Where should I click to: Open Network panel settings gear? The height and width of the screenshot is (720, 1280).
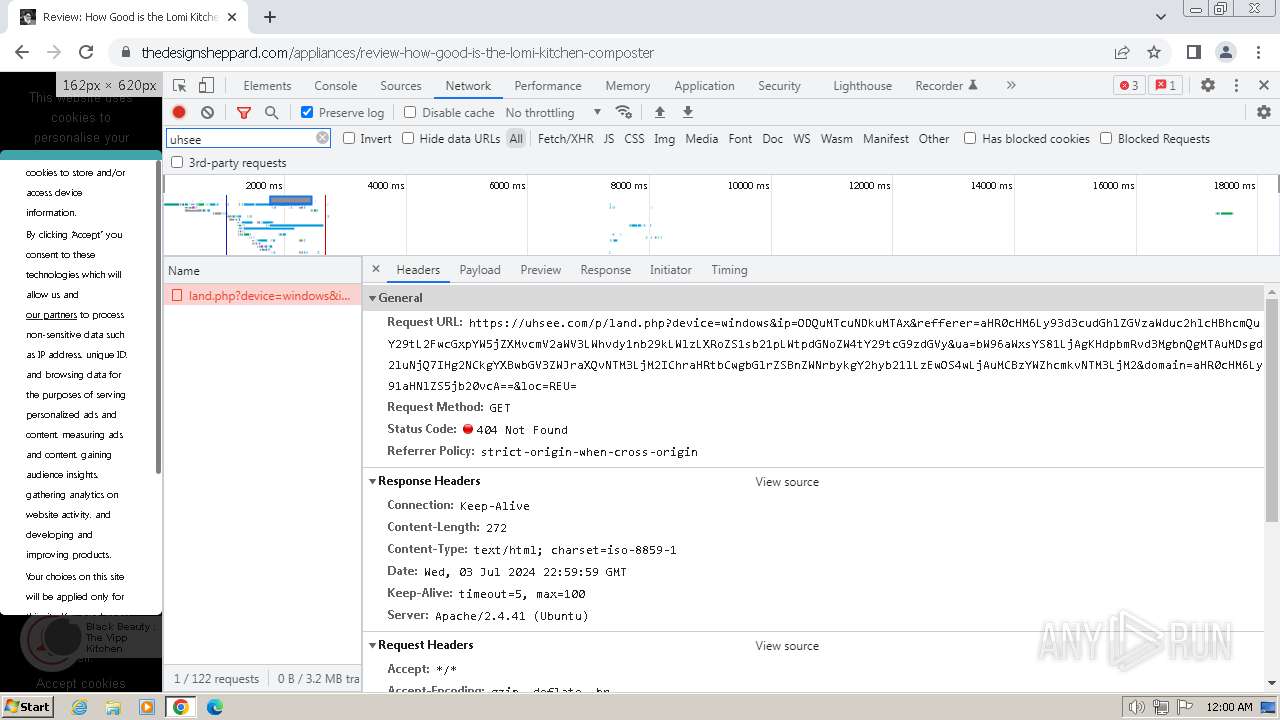coord(1264,113)
